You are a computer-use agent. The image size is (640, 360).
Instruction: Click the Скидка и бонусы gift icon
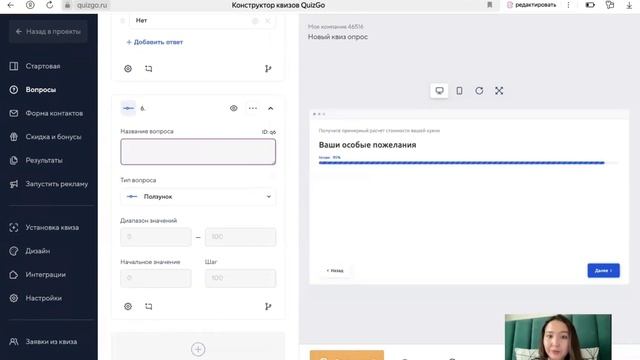click(x=14, y=137)
